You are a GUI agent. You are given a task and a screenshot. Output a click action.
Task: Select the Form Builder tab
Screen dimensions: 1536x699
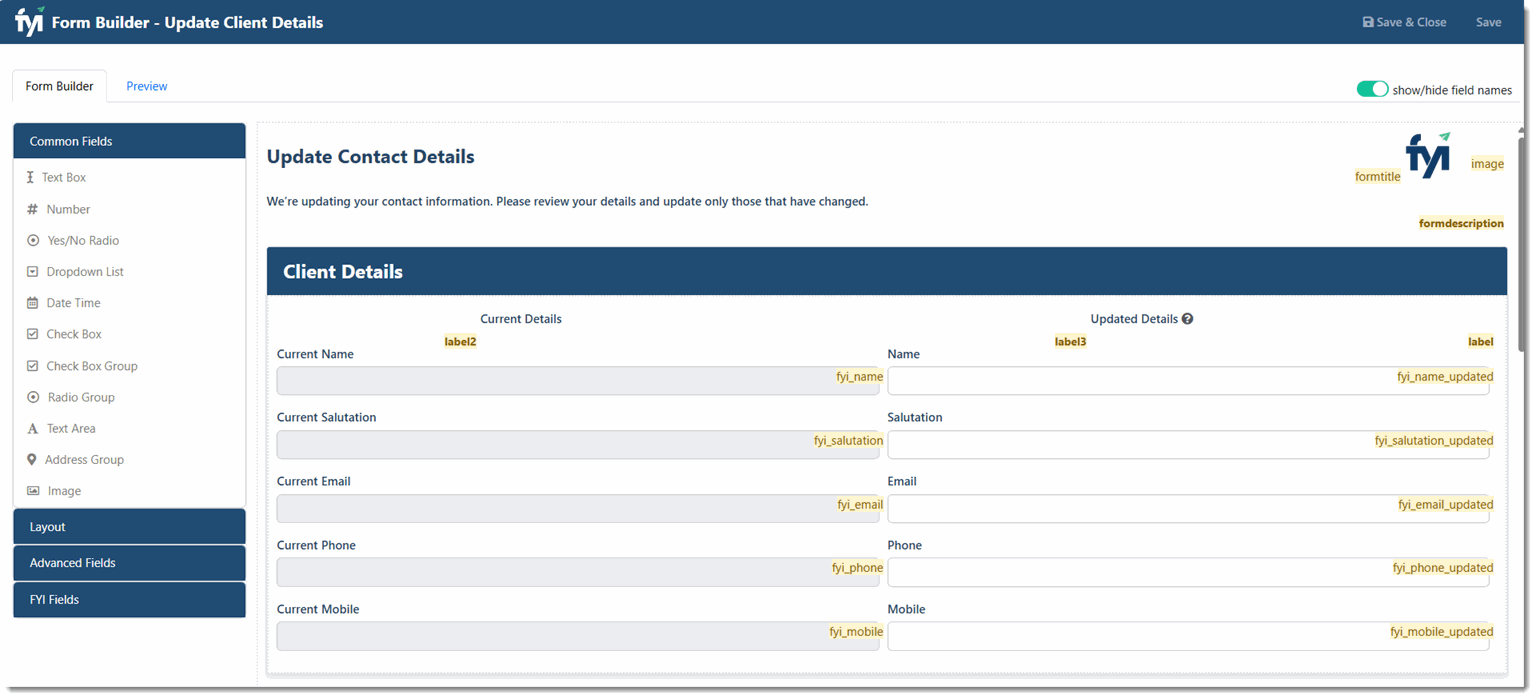pos(59,86)
